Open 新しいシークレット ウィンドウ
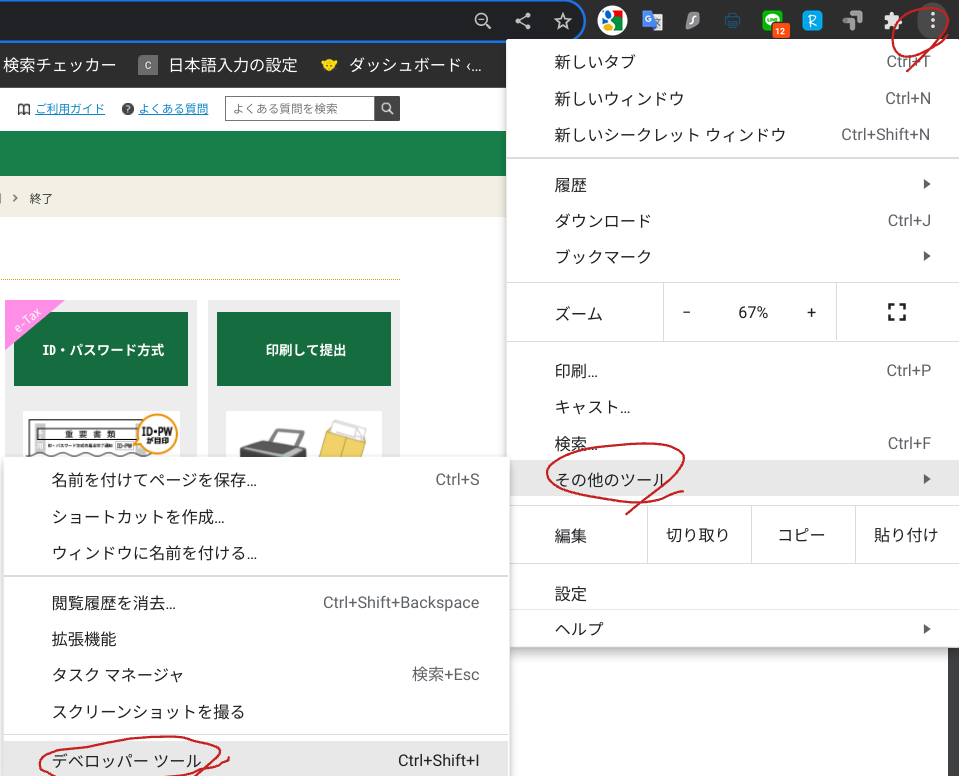Image resolution: width=959 pixels, height=776 pixels. click(733, 135)
